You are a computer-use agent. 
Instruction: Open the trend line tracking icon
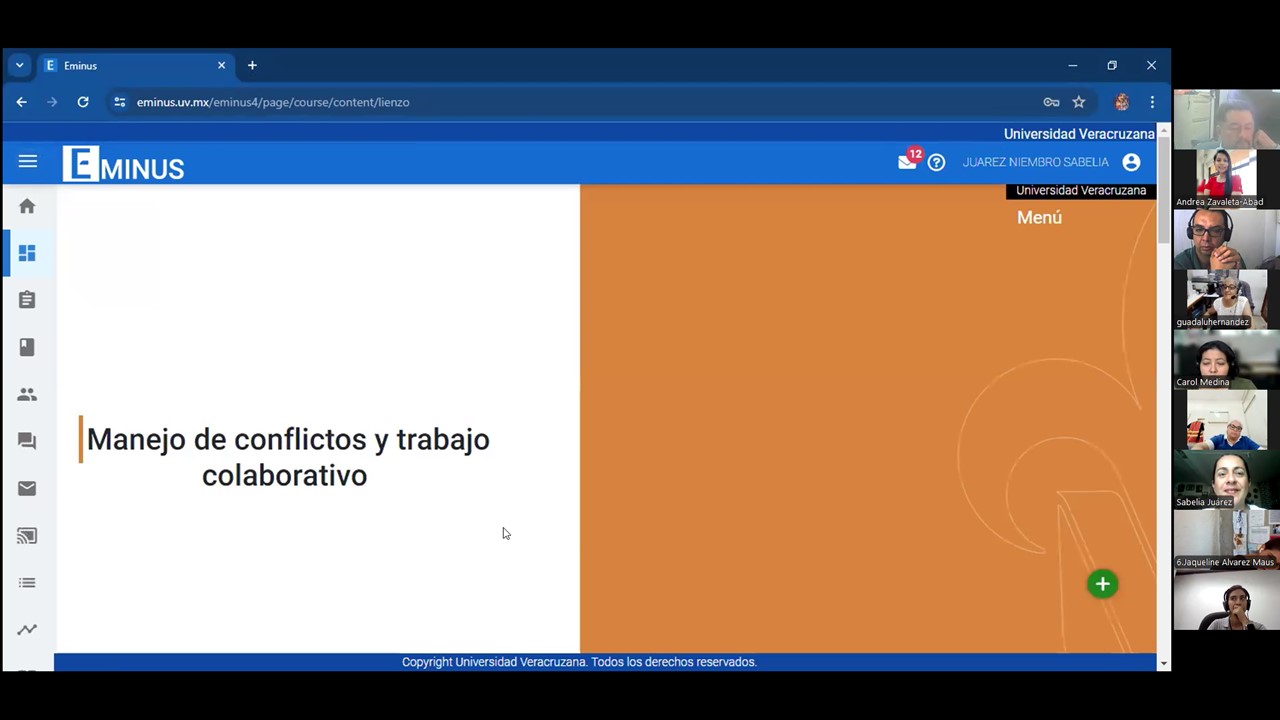click(x=27, y=630)
